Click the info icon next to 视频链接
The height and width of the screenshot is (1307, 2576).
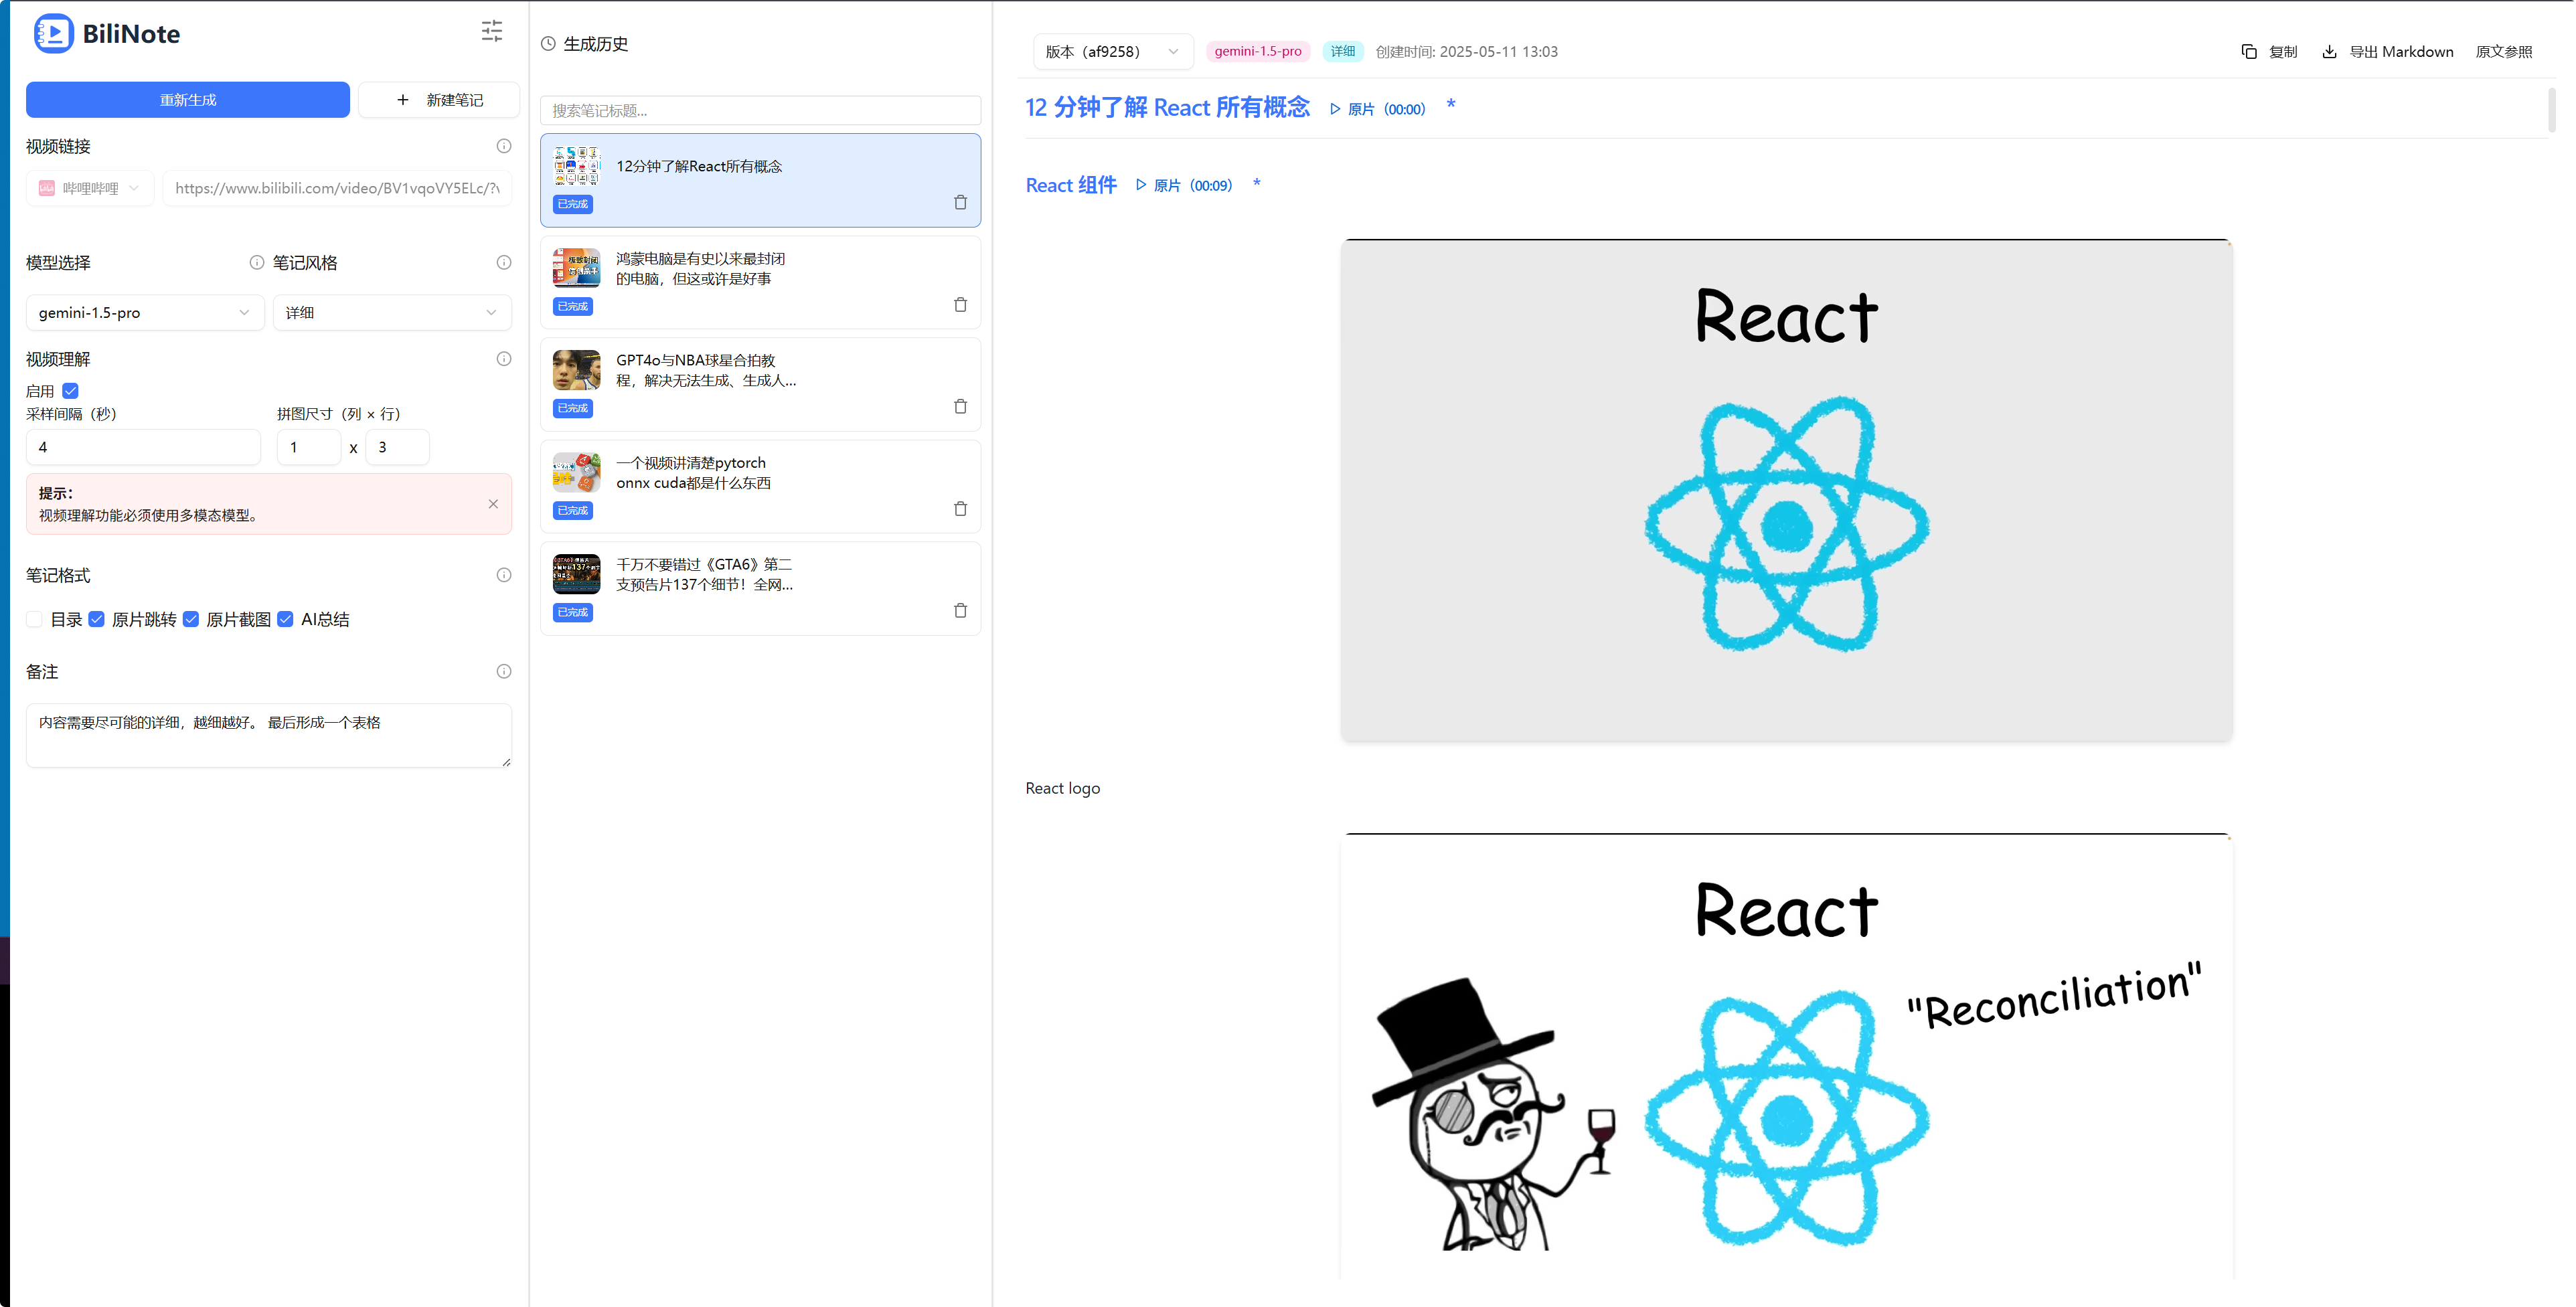pyautogui.click(x=504, y=146)
